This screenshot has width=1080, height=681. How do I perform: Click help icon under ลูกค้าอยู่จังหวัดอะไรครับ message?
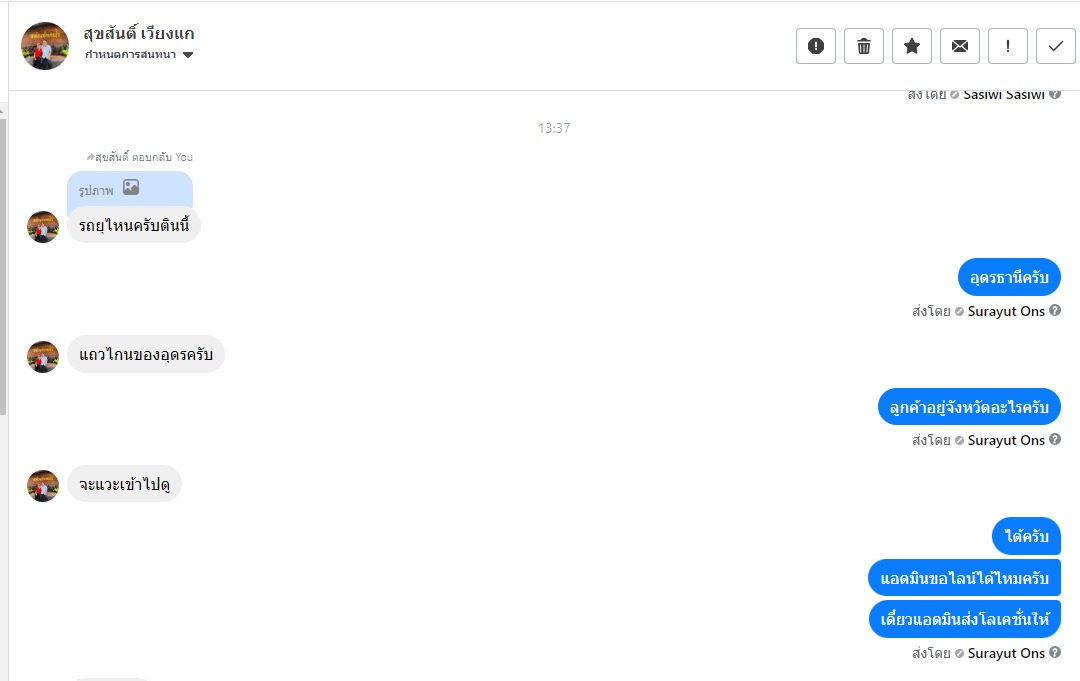(x=1055, y=440)
